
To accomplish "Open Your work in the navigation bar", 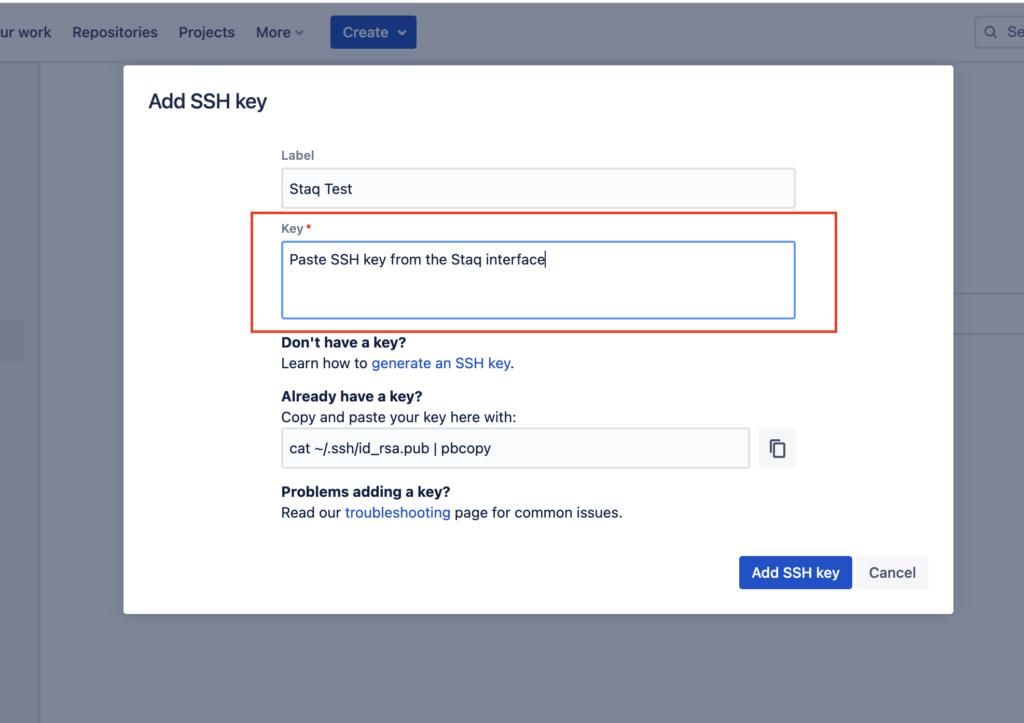I will click(26, 32).
